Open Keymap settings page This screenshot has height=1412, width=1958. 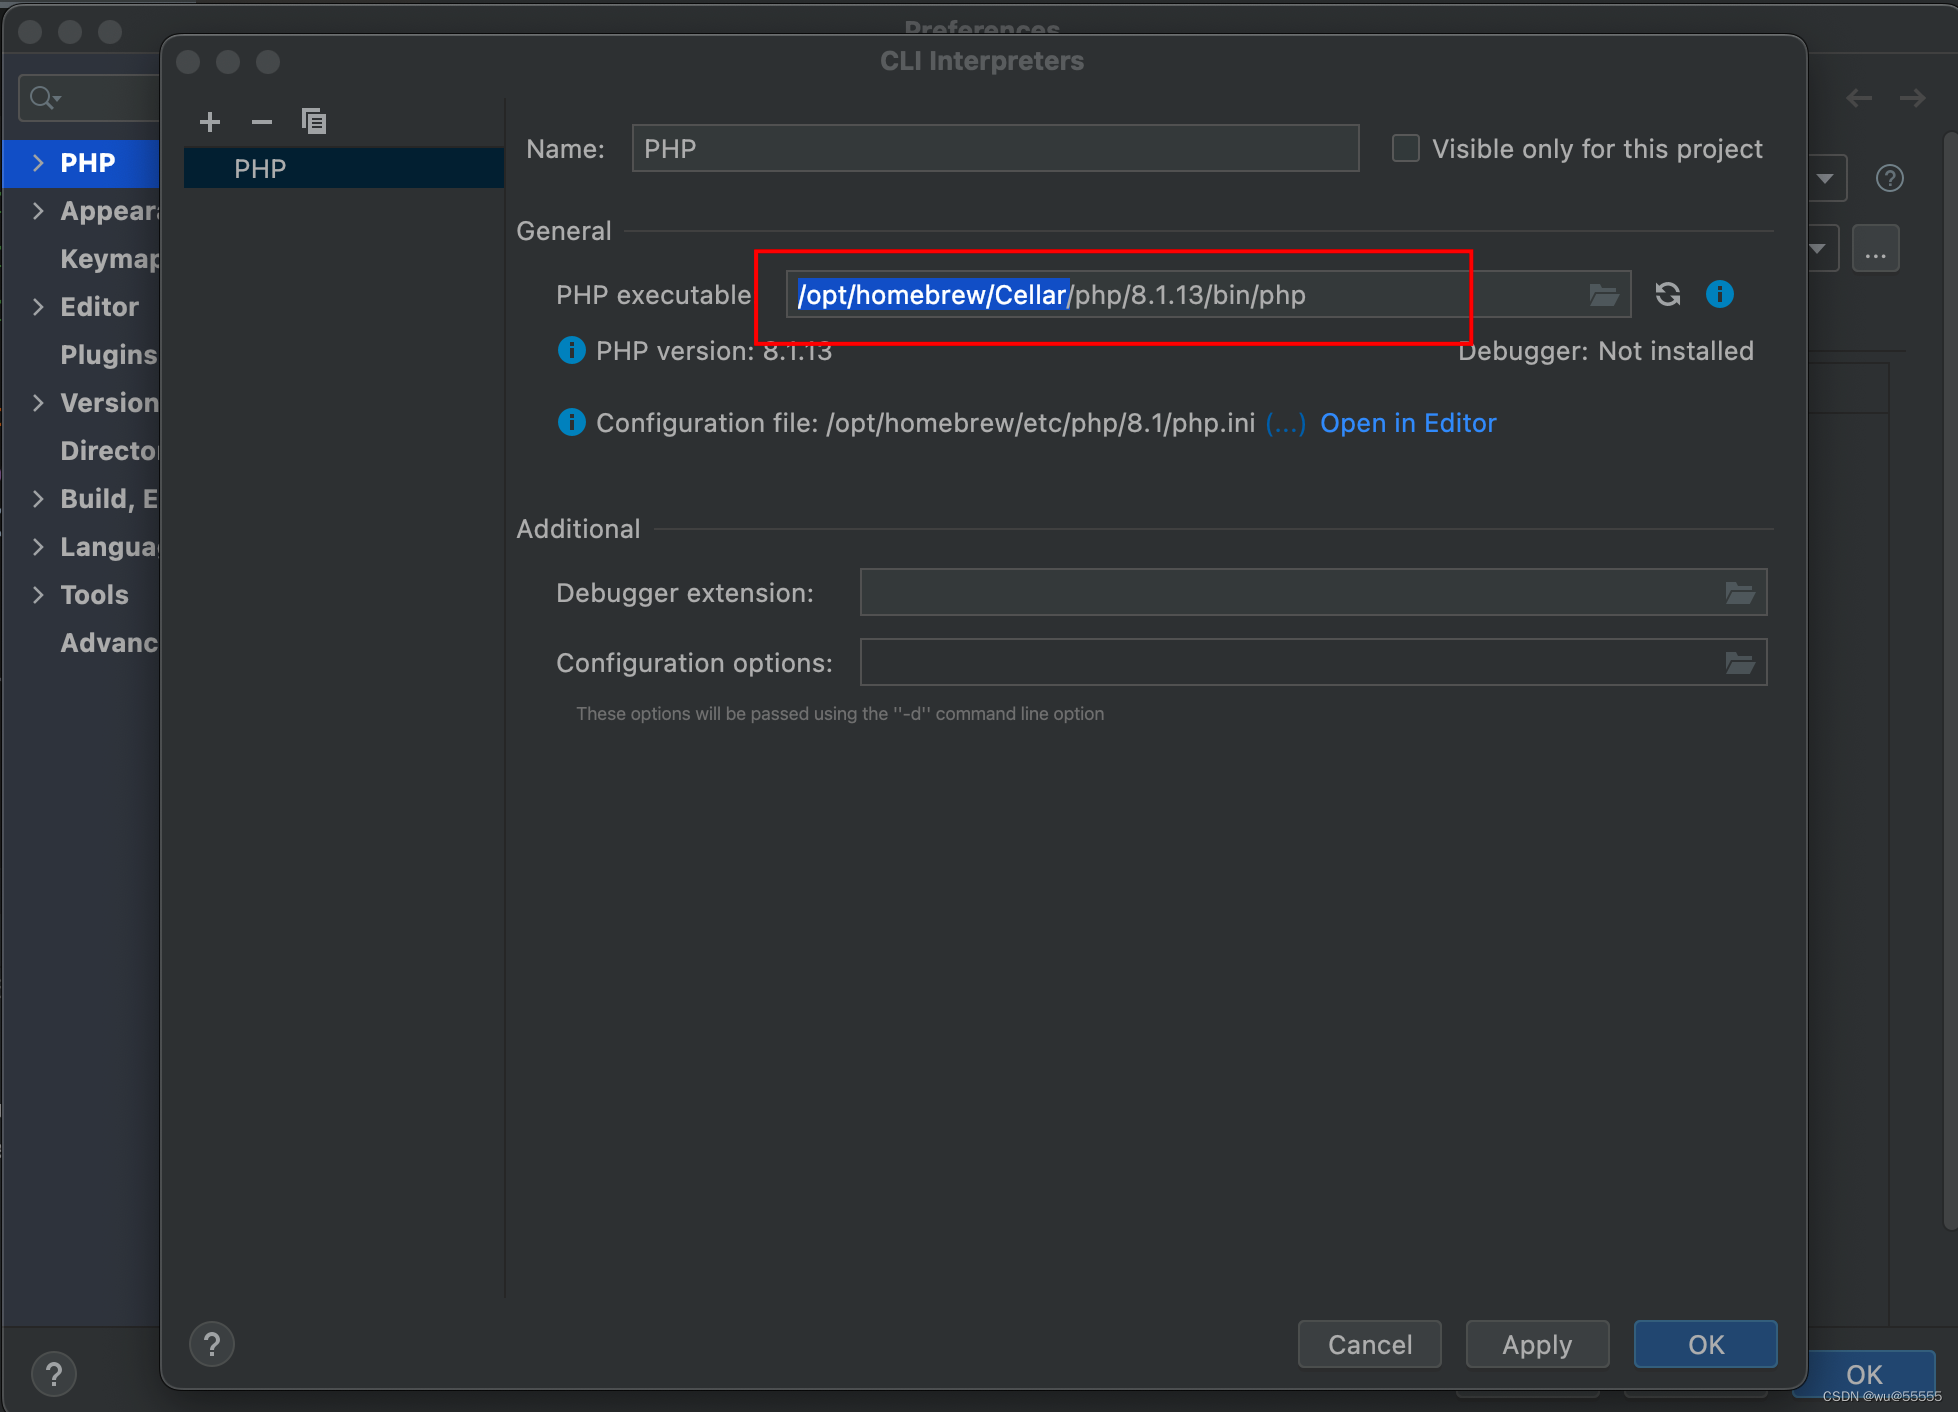coord(108,259)
